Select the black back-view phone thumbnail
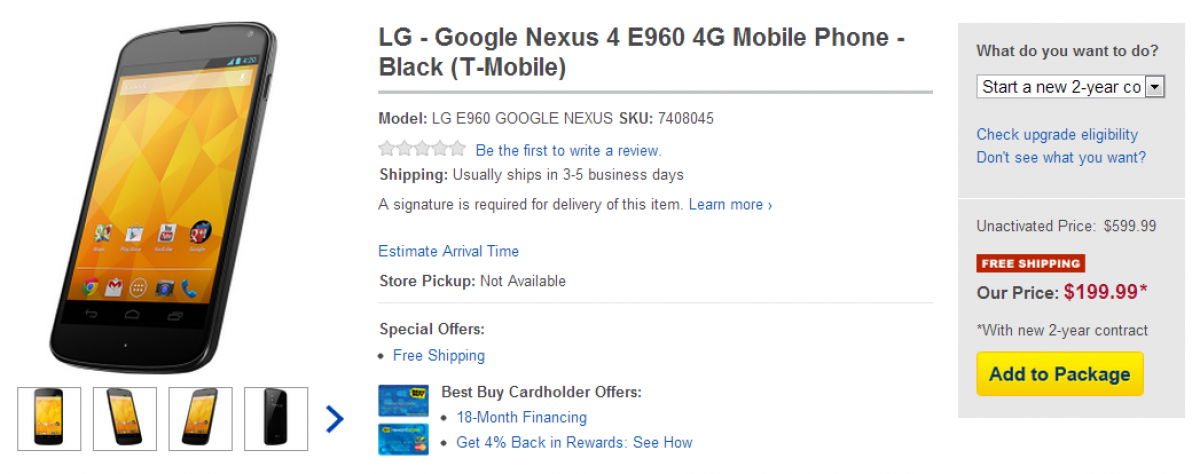 pyautogui.click(x=276, y=419)
